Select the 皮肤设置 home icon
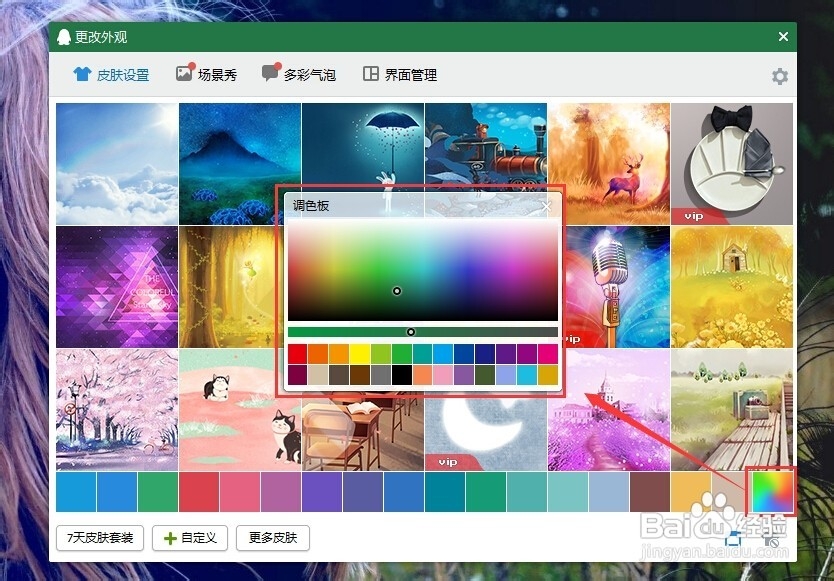The height and width of the screenshot is (581, 834). [x=84, y=74]
